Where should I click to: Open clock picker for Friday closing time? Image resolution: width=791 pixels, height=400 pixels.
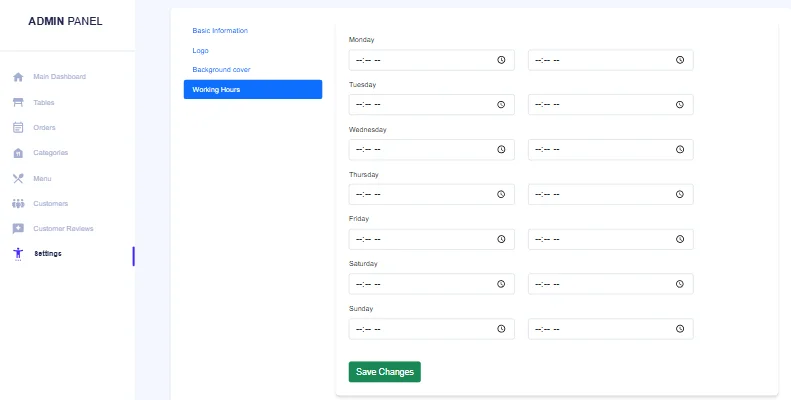680,240
